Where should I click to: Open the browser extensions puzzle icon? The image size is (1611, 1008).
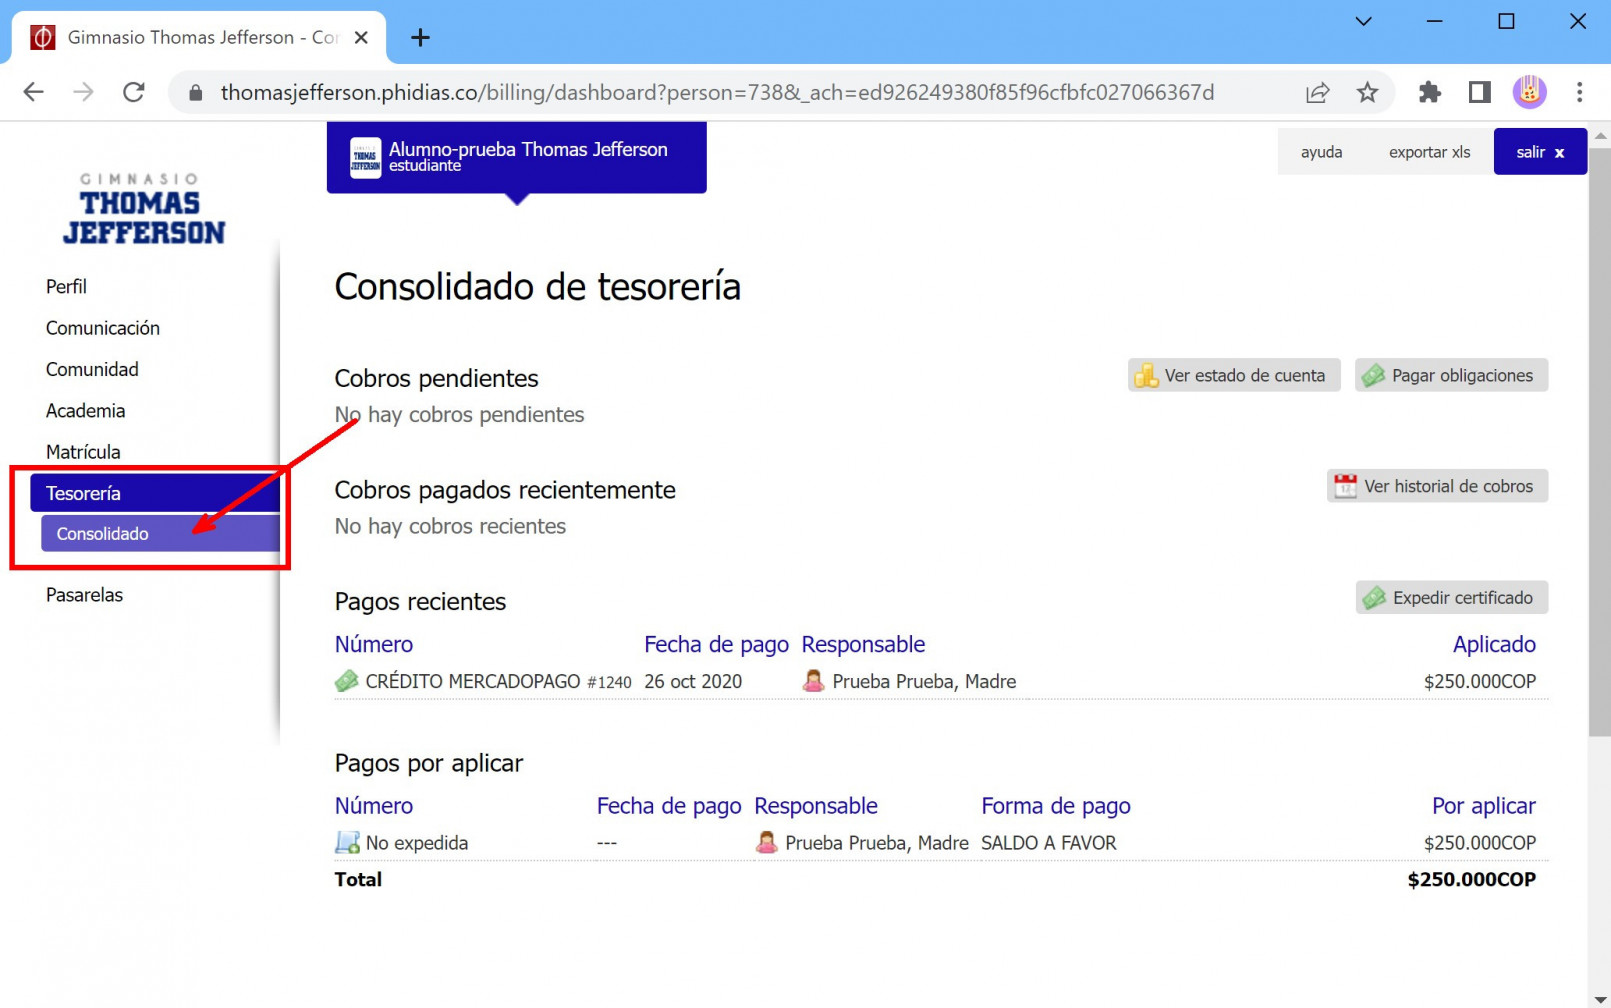[x=1429, y=93]
